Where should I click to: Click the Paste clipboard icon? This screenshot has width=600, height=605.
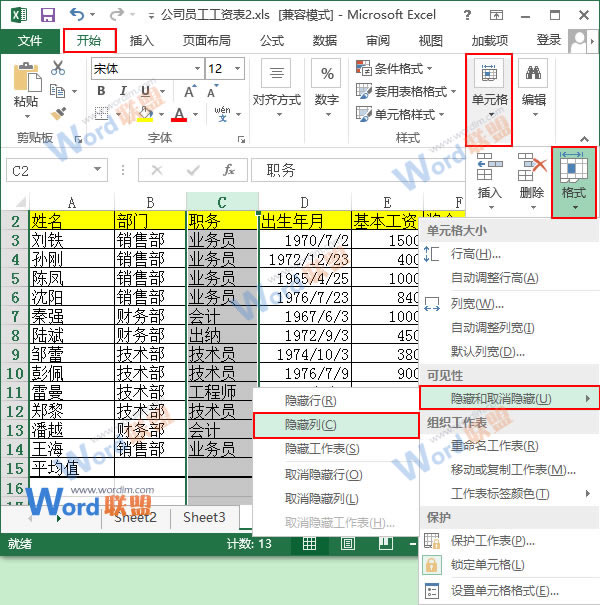tap(26, 82)
